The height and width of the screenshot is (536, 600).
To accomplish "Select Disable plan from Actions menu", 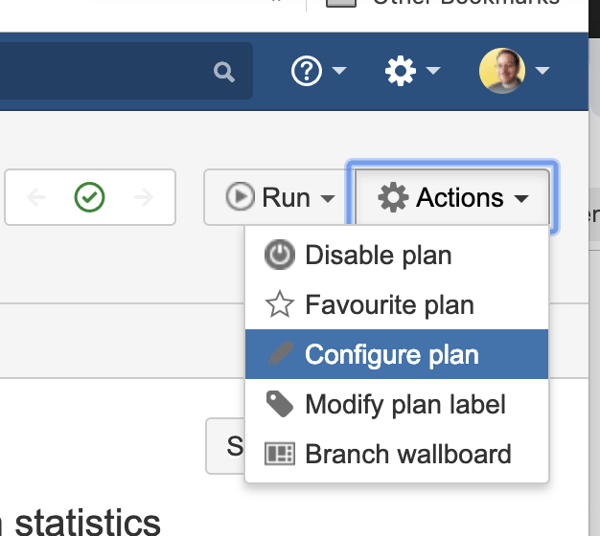I will (378, 255).
